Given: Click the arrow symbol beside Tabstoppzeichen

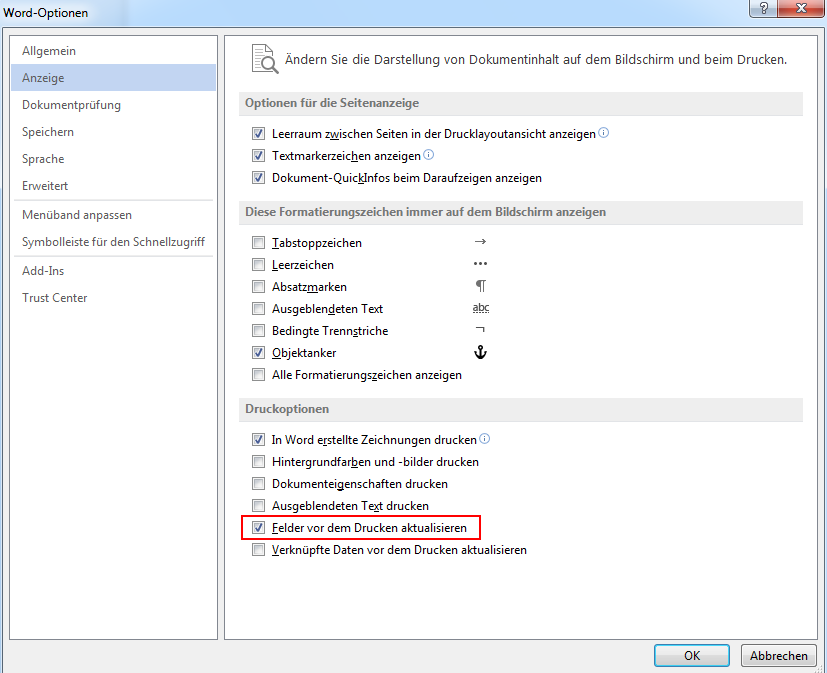Looking at the screenshot, I should click(x=480, y=242).
